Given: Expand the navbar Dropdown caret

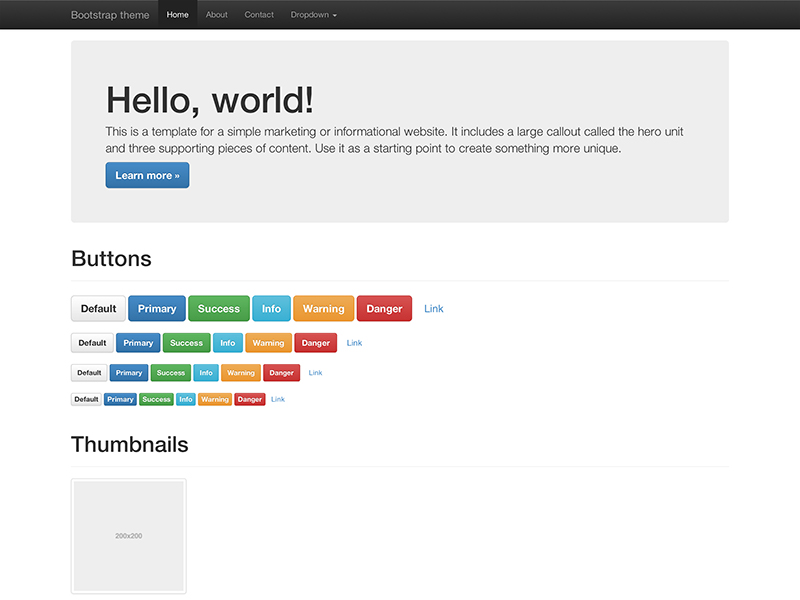Looking at the screenshot, I should pyautogui.click(x=334, y=14).
